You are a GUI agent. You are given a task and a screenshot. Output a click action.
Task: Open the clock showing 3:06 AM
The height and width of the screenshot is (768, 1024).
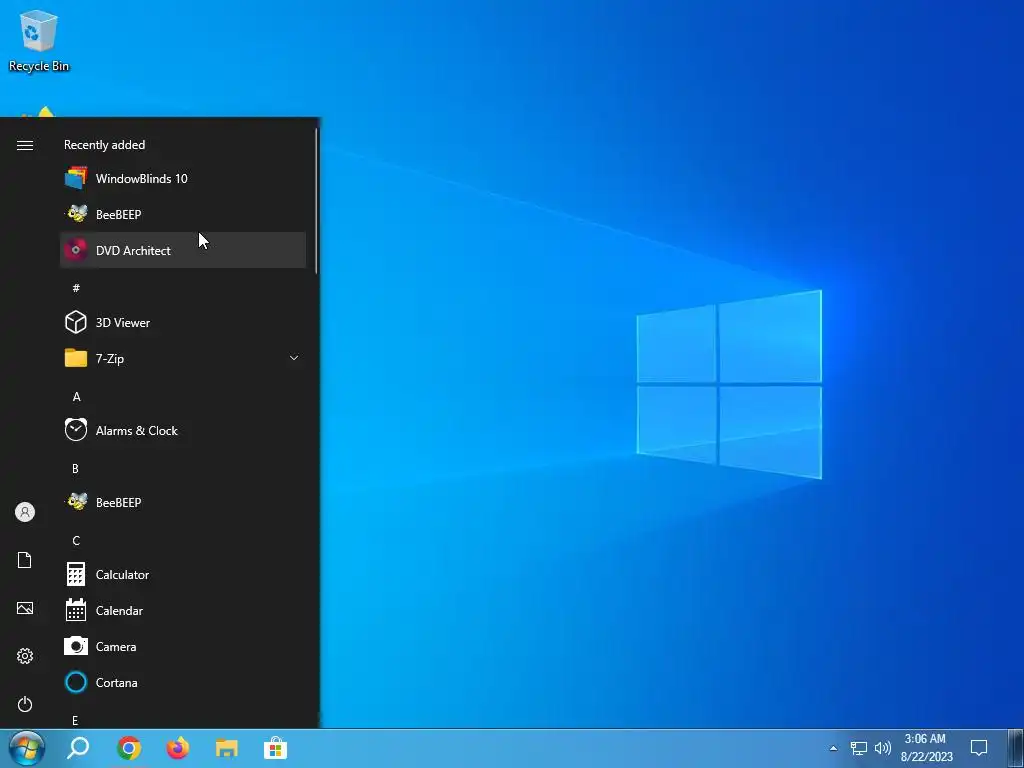tap(926, 748)
